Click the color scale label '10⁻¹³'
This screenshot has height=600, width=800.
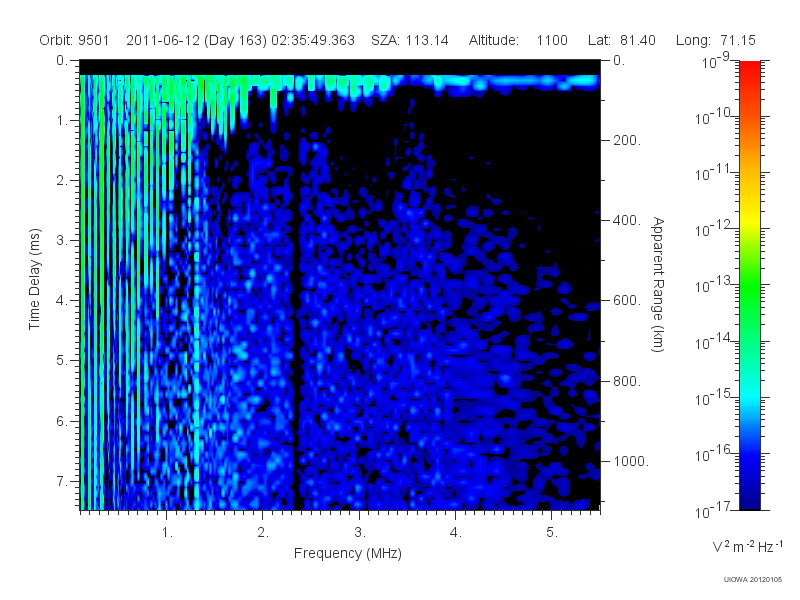(x=712, y=285)
